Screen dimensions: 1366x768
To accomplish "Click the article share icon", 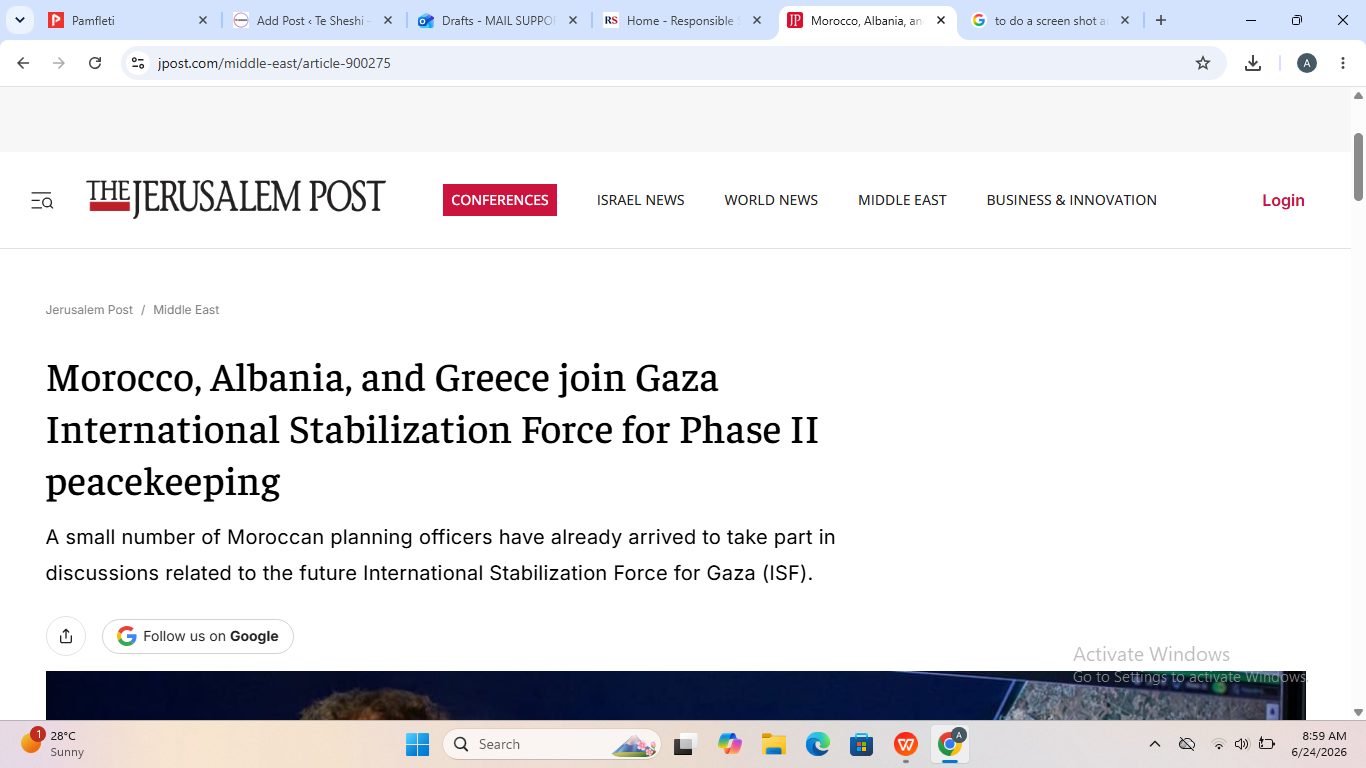I will (x=66, y=636).
